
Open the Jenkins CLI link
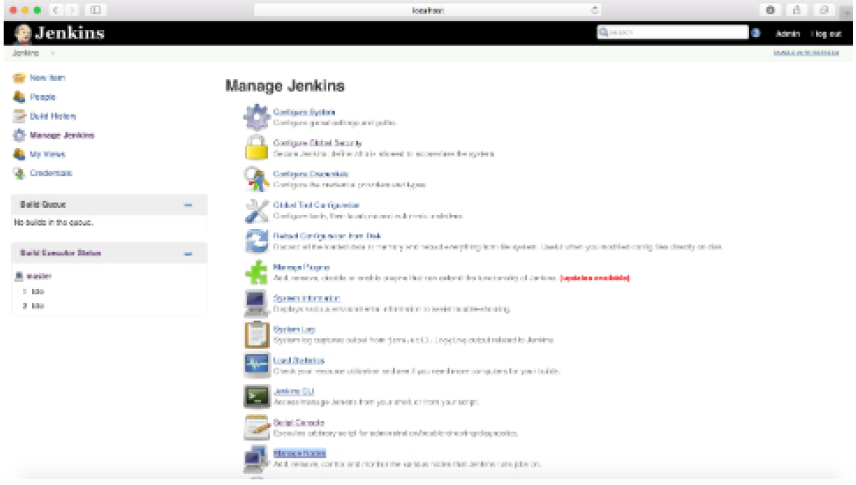pyautogui.click(x=294, y=392)
